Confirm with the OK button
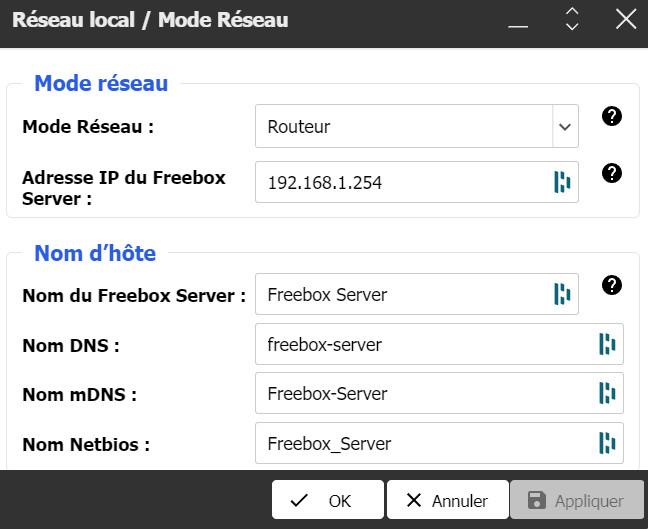The width and height of the screenshot is (648, 529). (x=328, y=500)
